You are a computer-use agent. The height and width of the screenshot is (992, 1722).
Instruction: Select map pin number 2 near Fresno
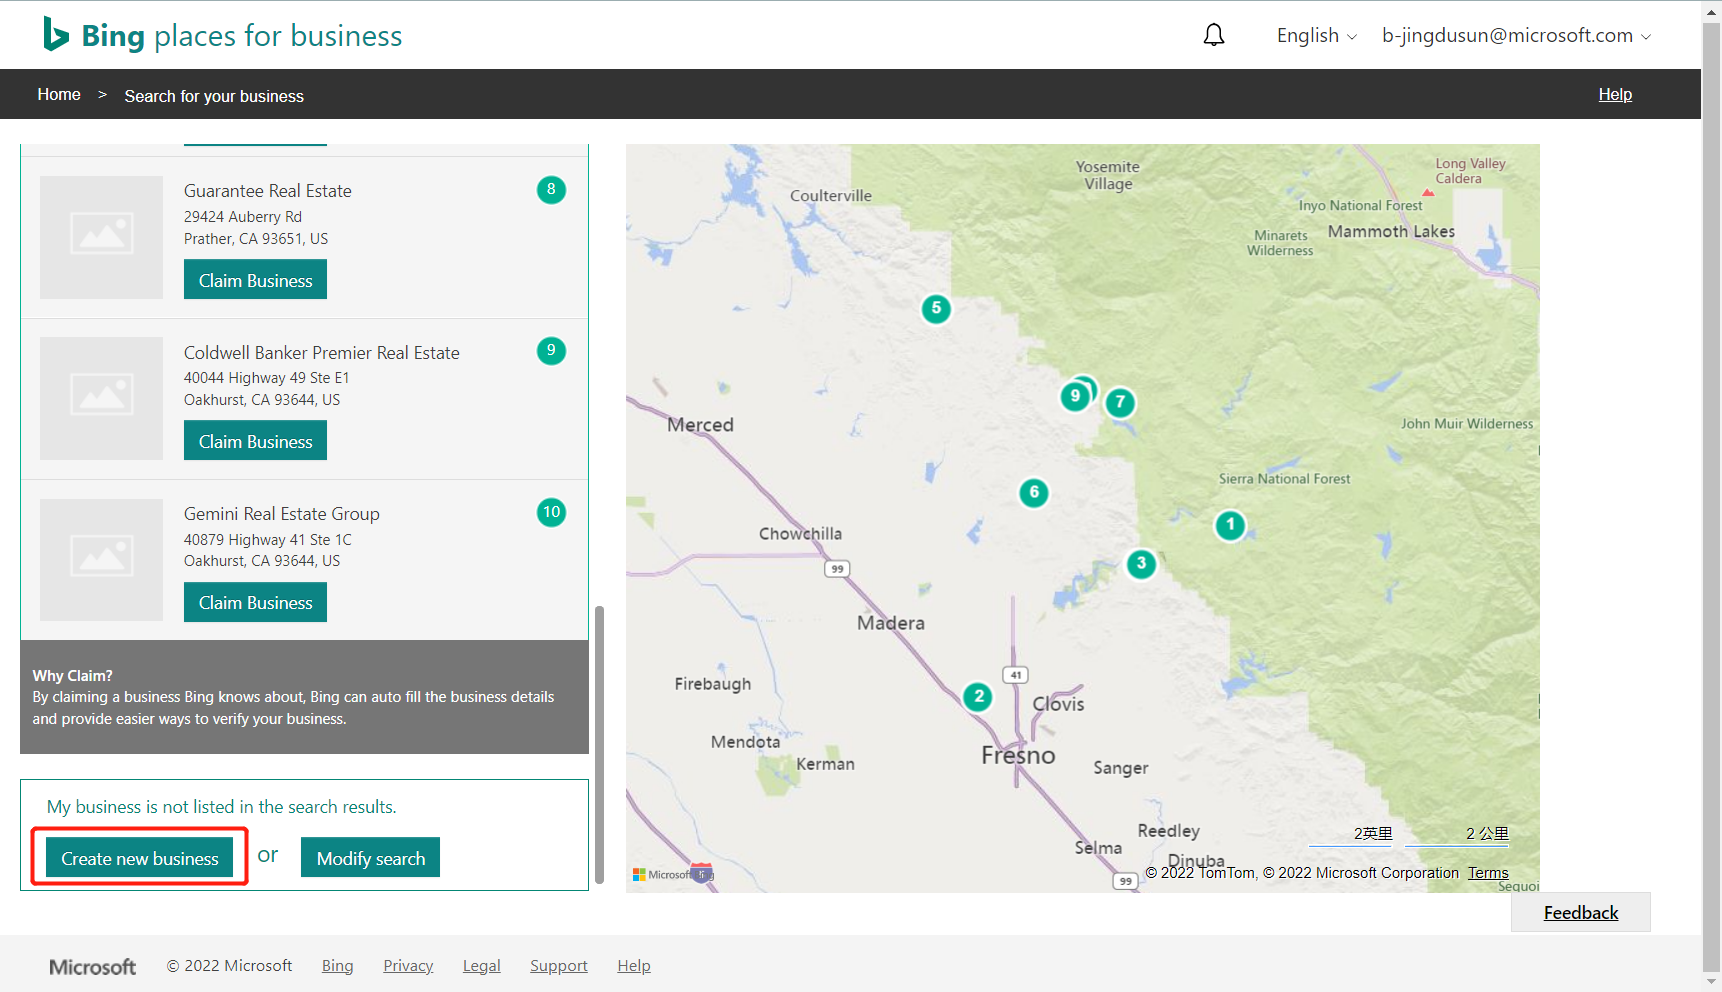click(978, 696)
